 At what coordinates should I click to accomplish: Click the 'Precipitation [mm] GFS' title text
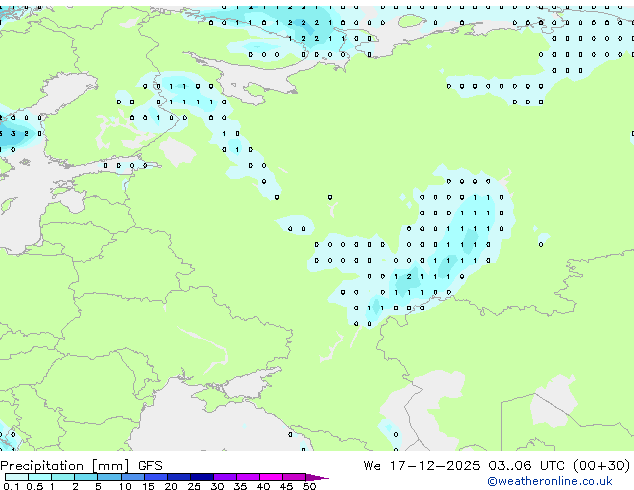coord(81,466)
